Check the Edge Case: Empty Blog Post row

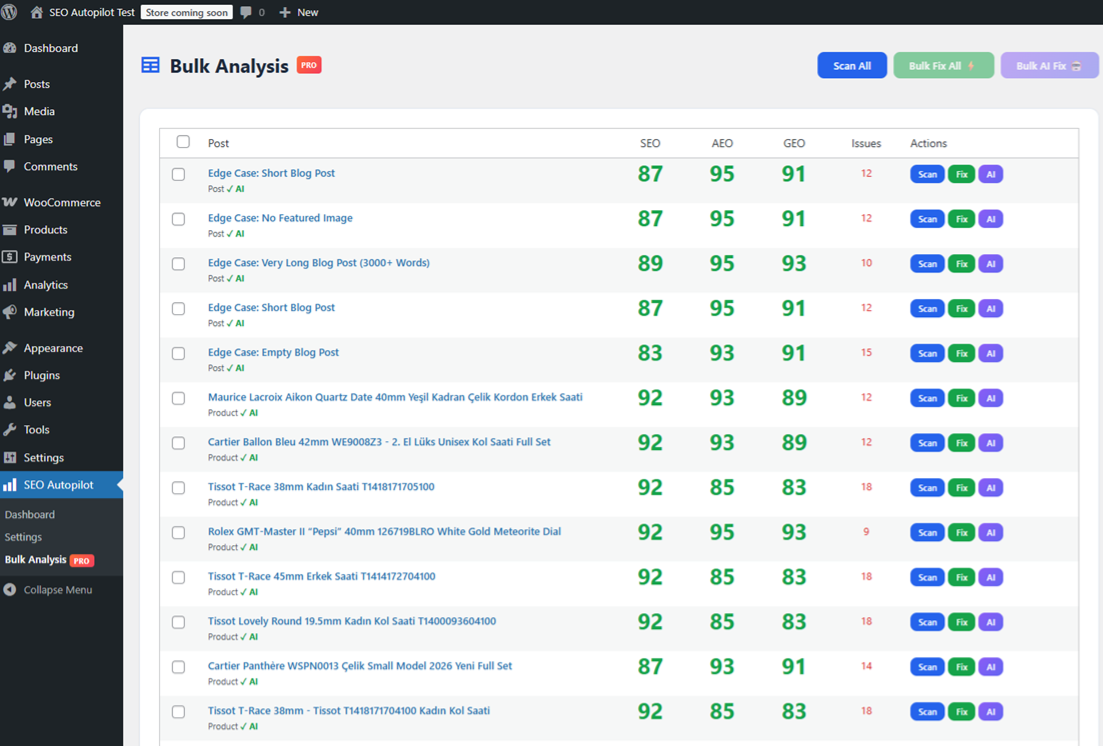point(178,353)
